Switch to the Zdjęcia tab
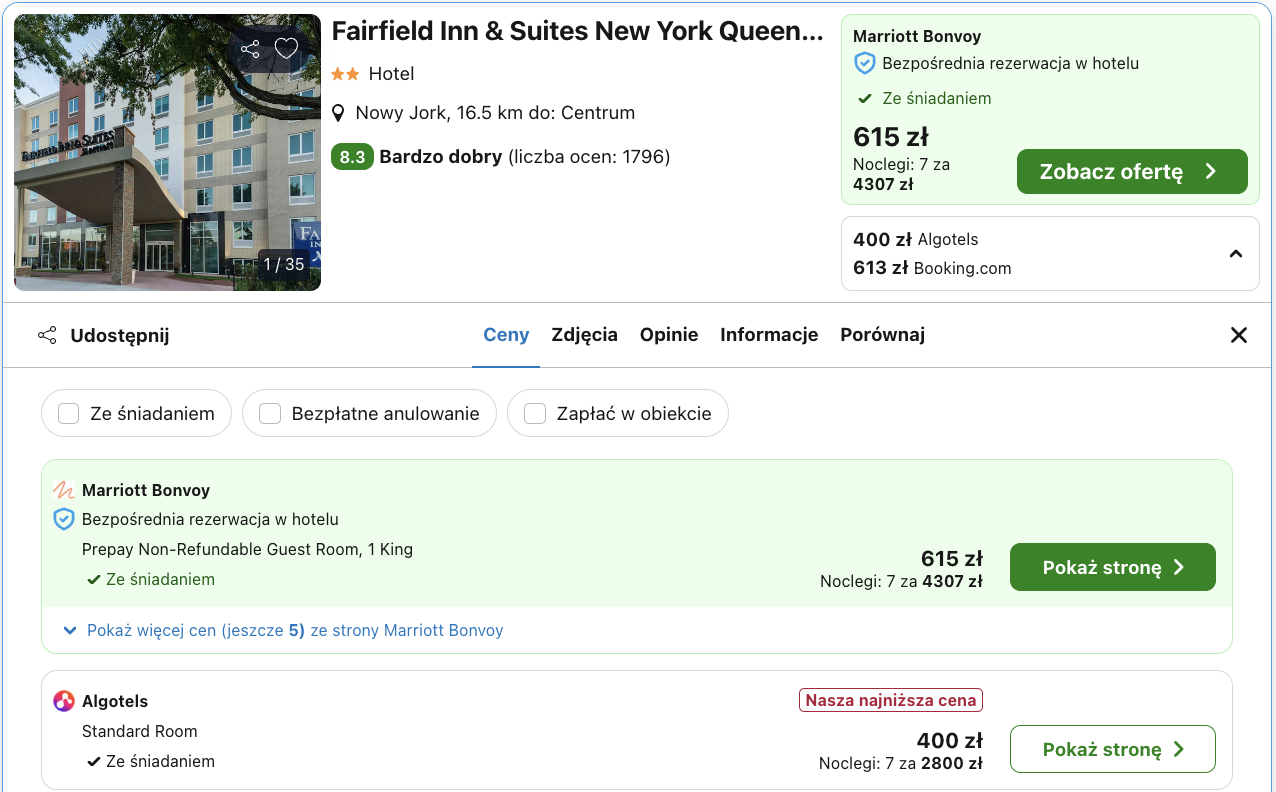 [x=584, y=335]
